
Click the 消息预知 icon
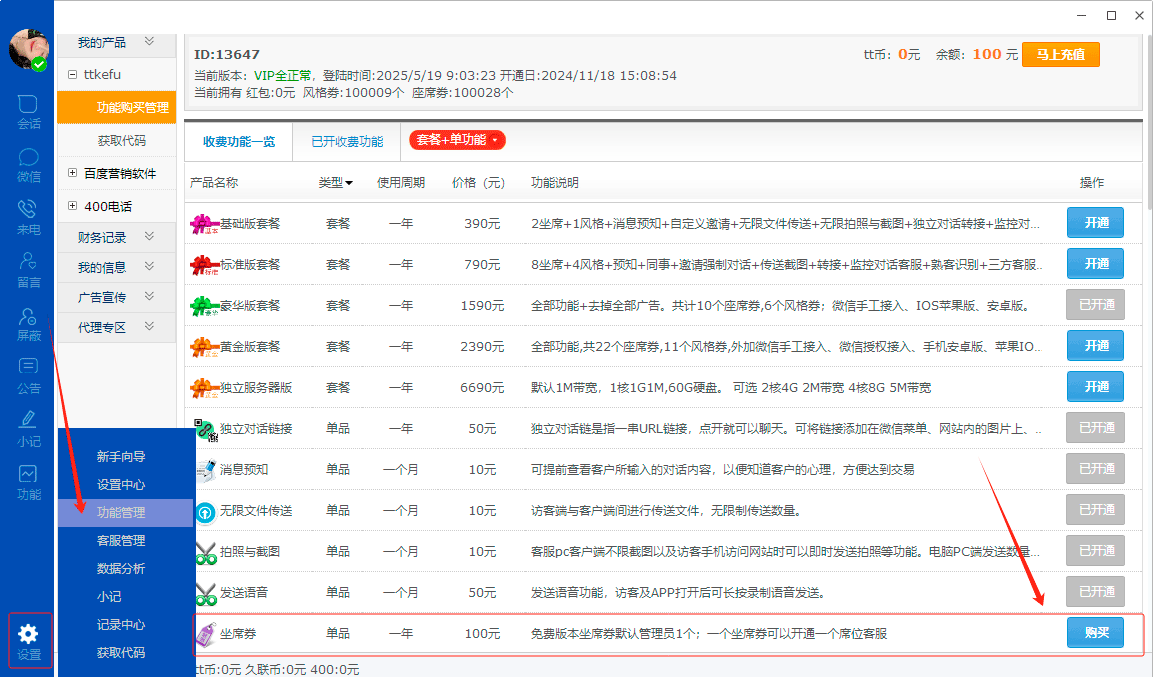click(206, 470)
